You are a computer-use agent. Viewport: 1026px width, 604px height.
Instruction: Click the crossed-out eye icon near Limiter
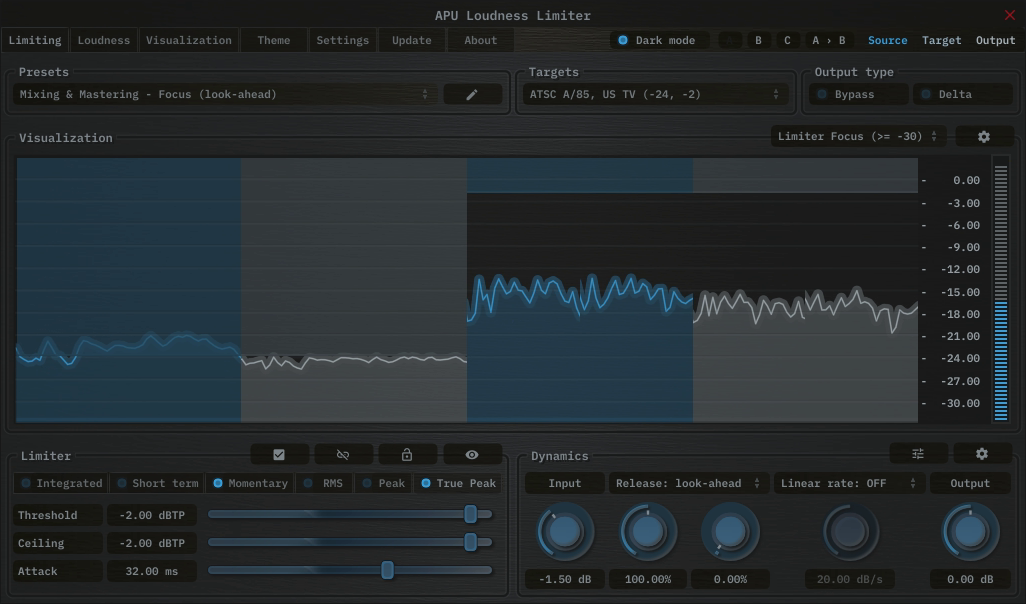point(343,453)
